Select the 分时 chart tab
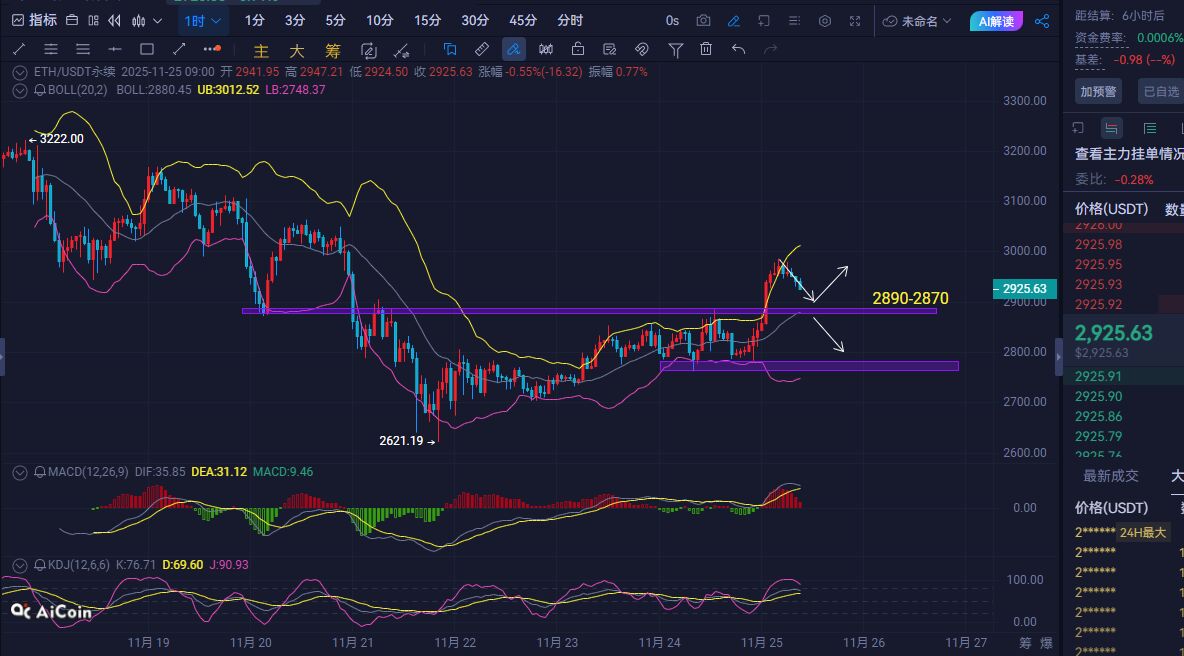Viewport: 1184px width, 656px height. pos(570,21)
